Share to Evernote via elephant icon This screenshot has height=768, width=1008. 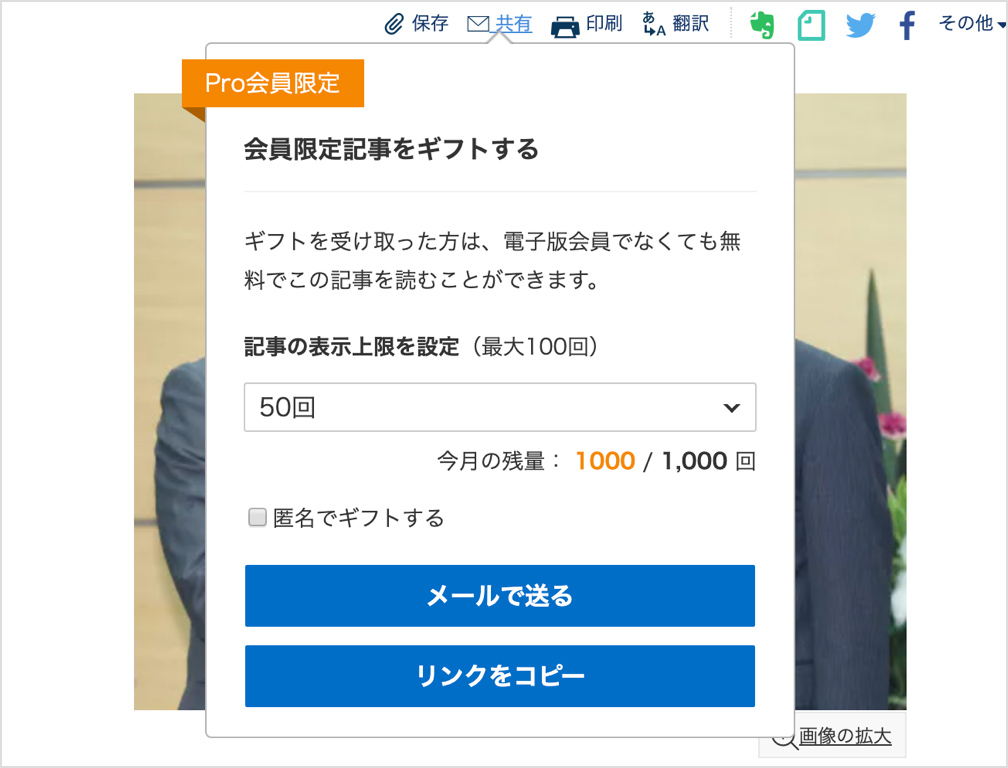click(x=762, y=25)
